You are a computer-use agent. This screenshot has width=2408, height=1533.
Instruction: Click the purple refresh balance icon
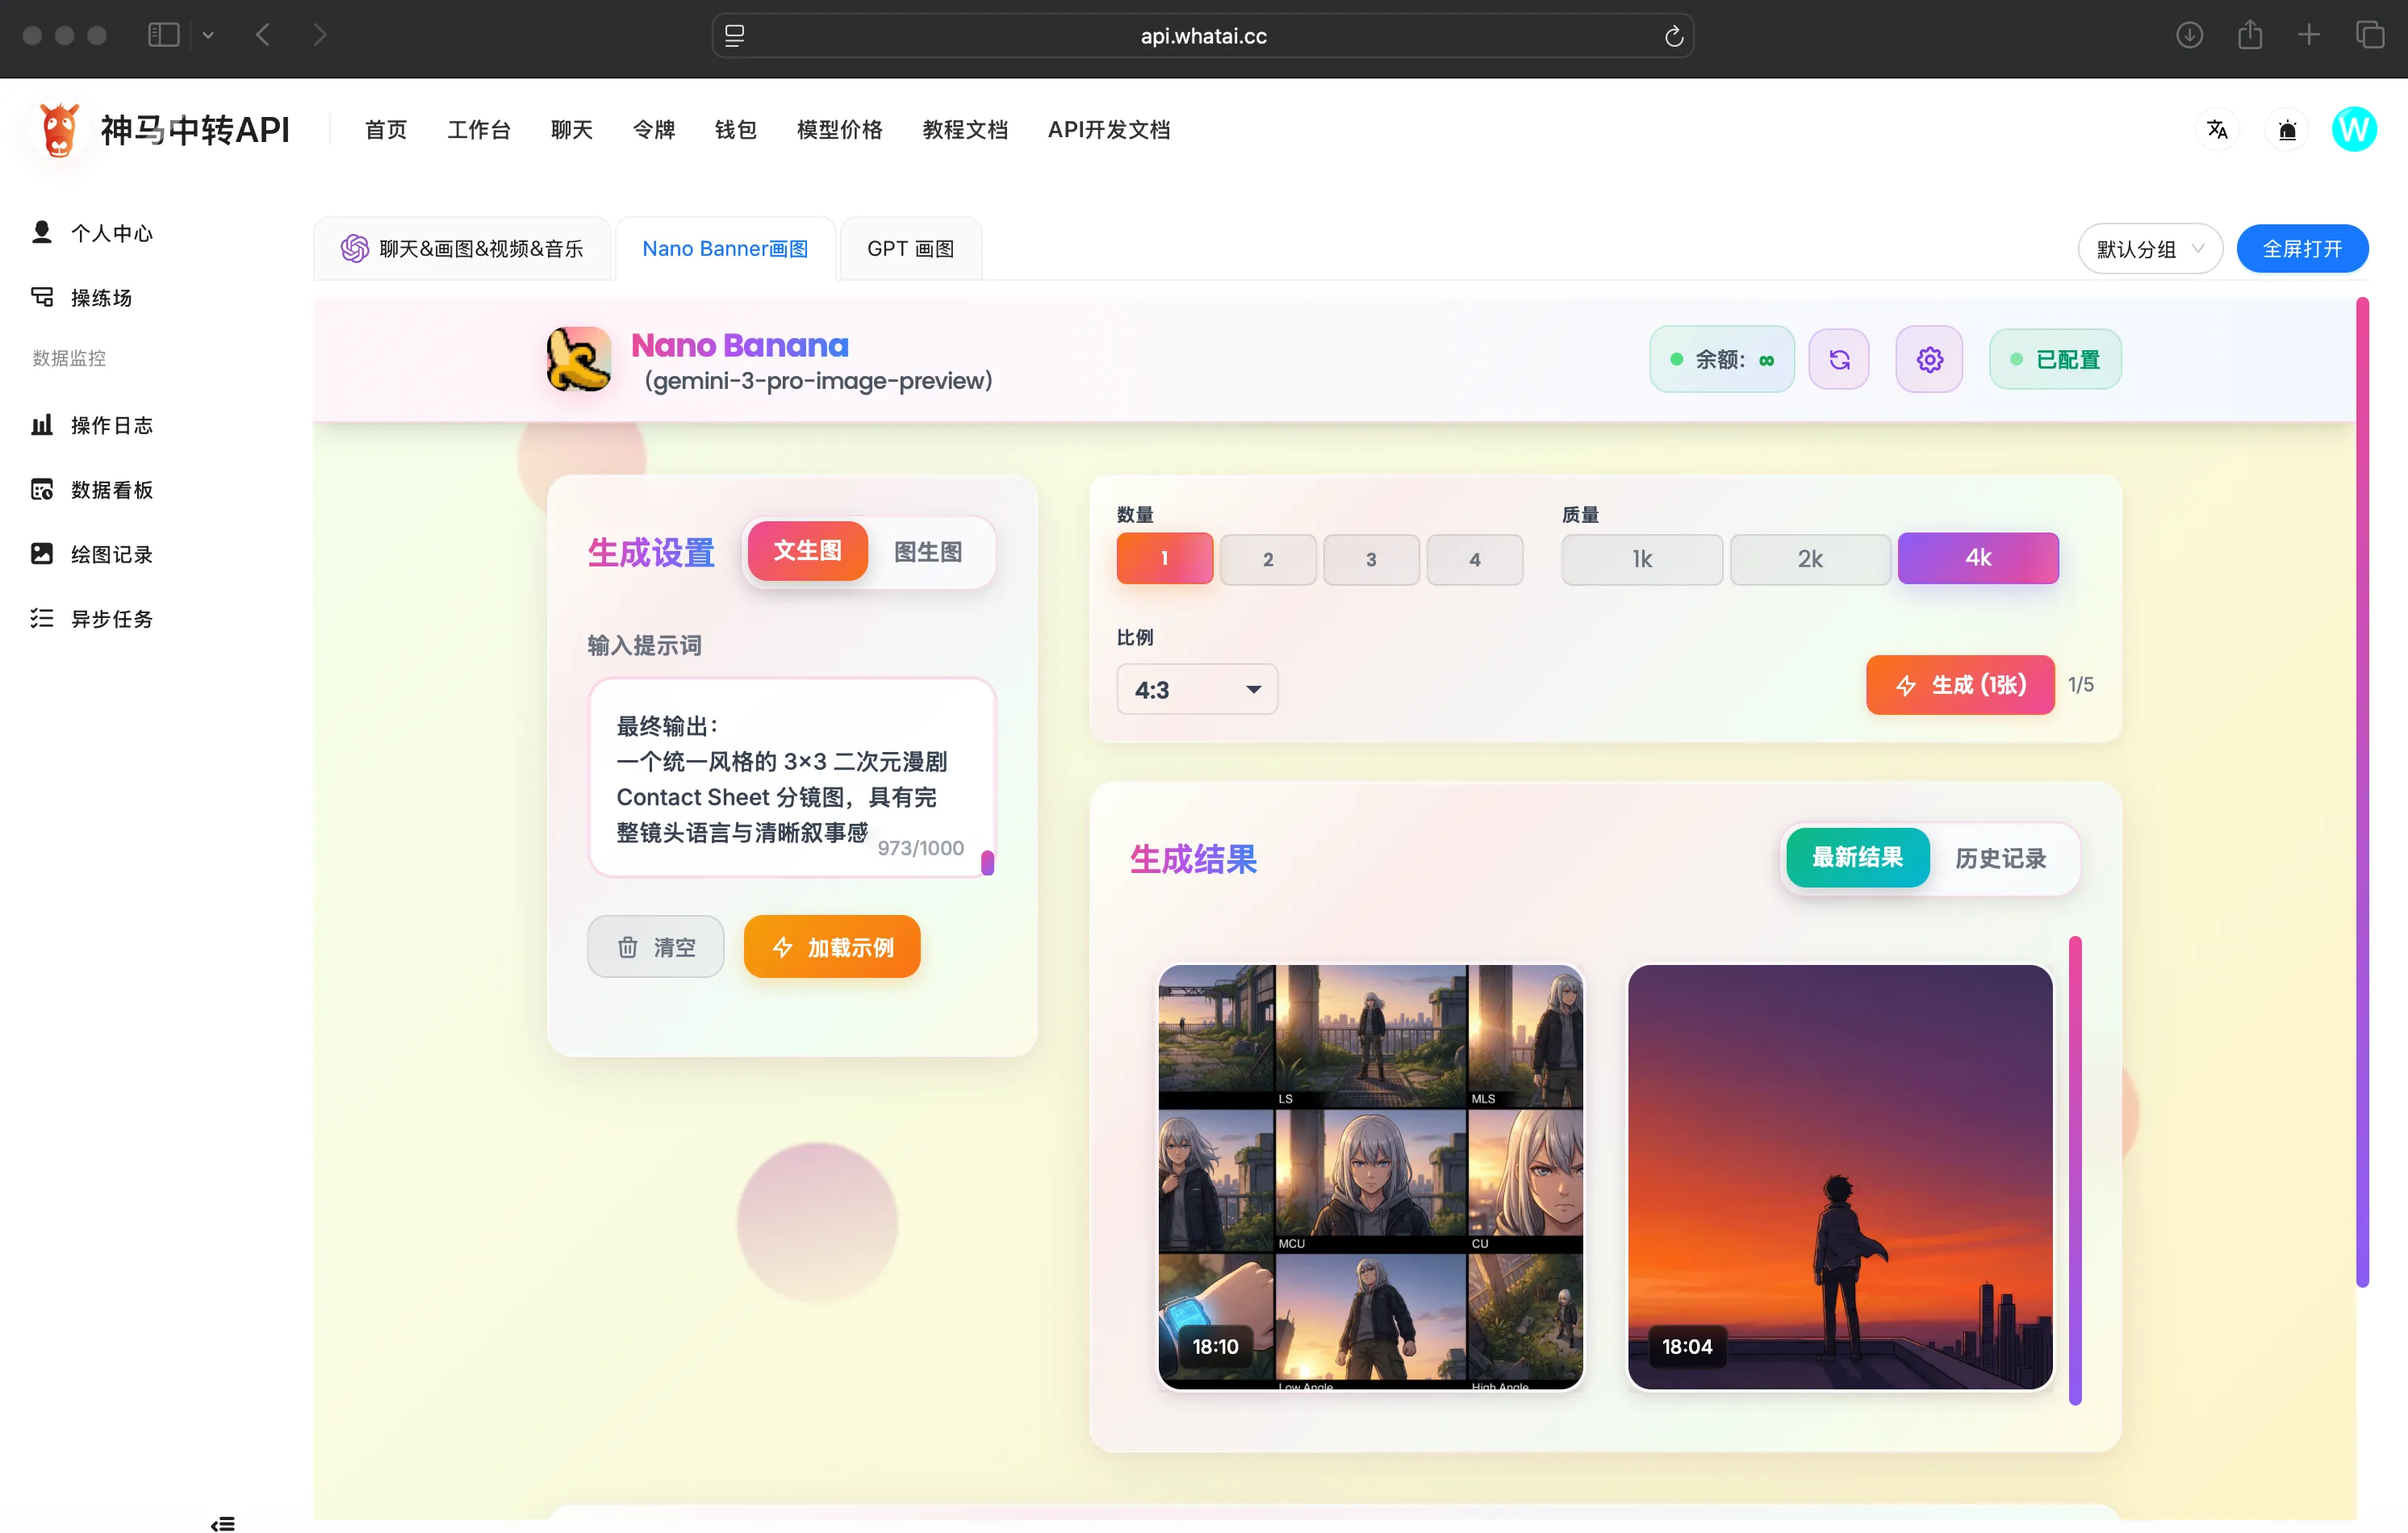click(1838, 359)
